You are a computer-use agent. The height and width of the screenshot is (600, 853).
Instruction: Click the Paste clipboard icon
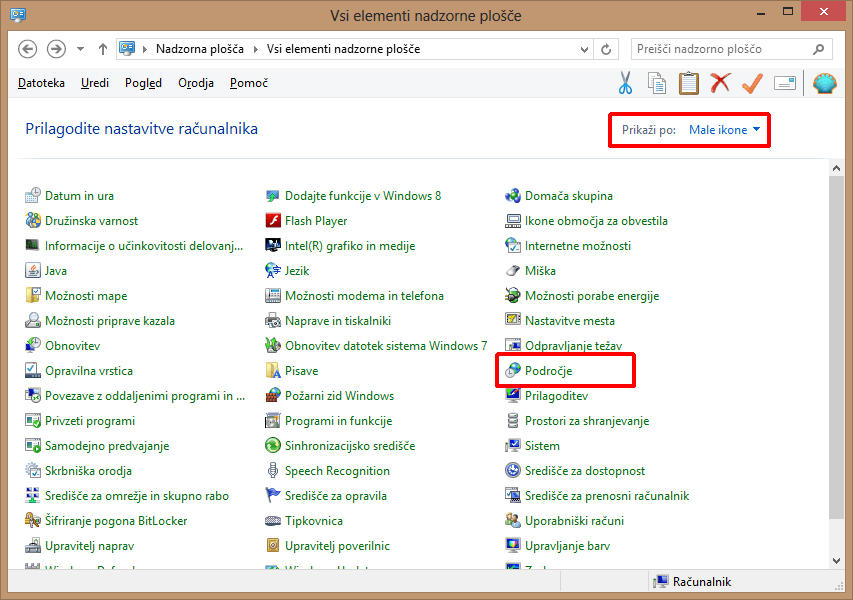(688, 83)
